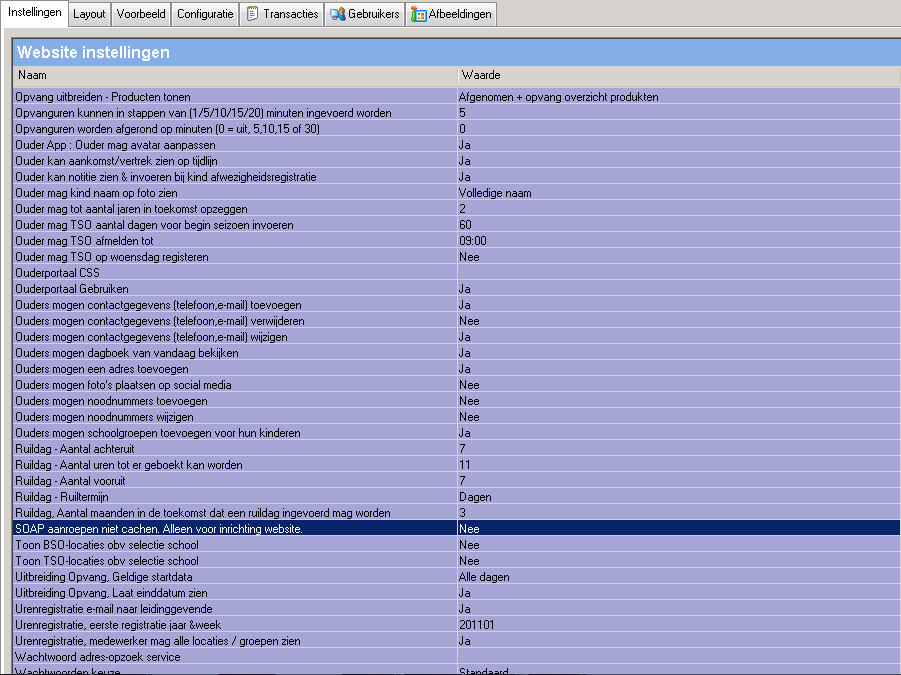Go to the Configuratie tab
This screenshot has height=675, width=901.
point(205,14)
